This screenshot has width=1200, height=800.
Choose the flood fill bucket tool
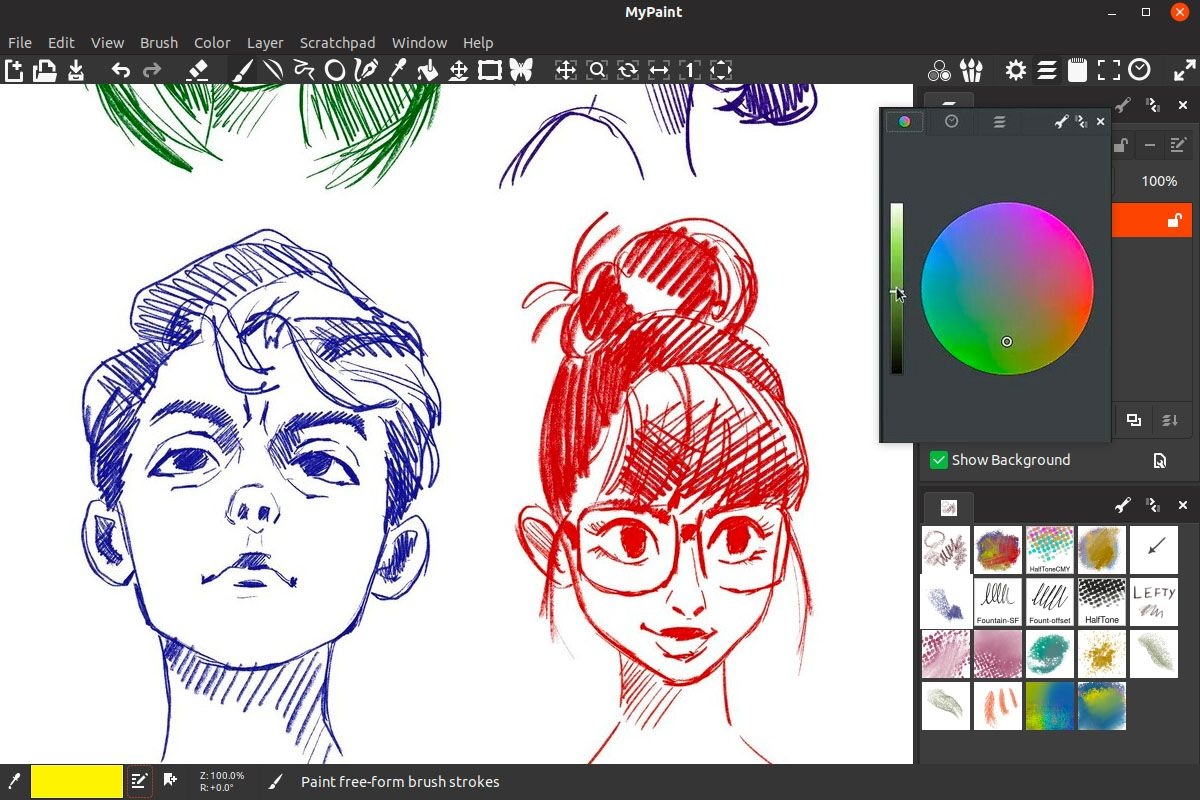pyautogui.click(x=428, y=70)
